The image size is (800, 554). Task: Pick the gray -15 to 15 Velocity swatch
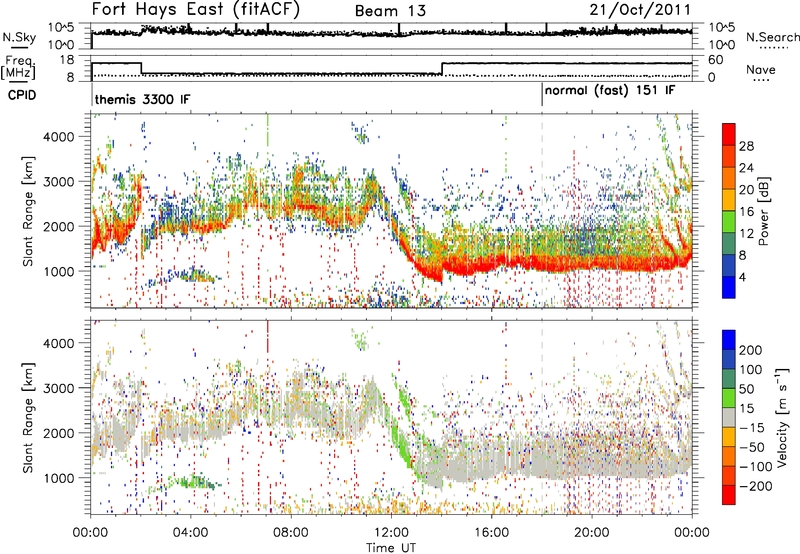click(729, 417)
